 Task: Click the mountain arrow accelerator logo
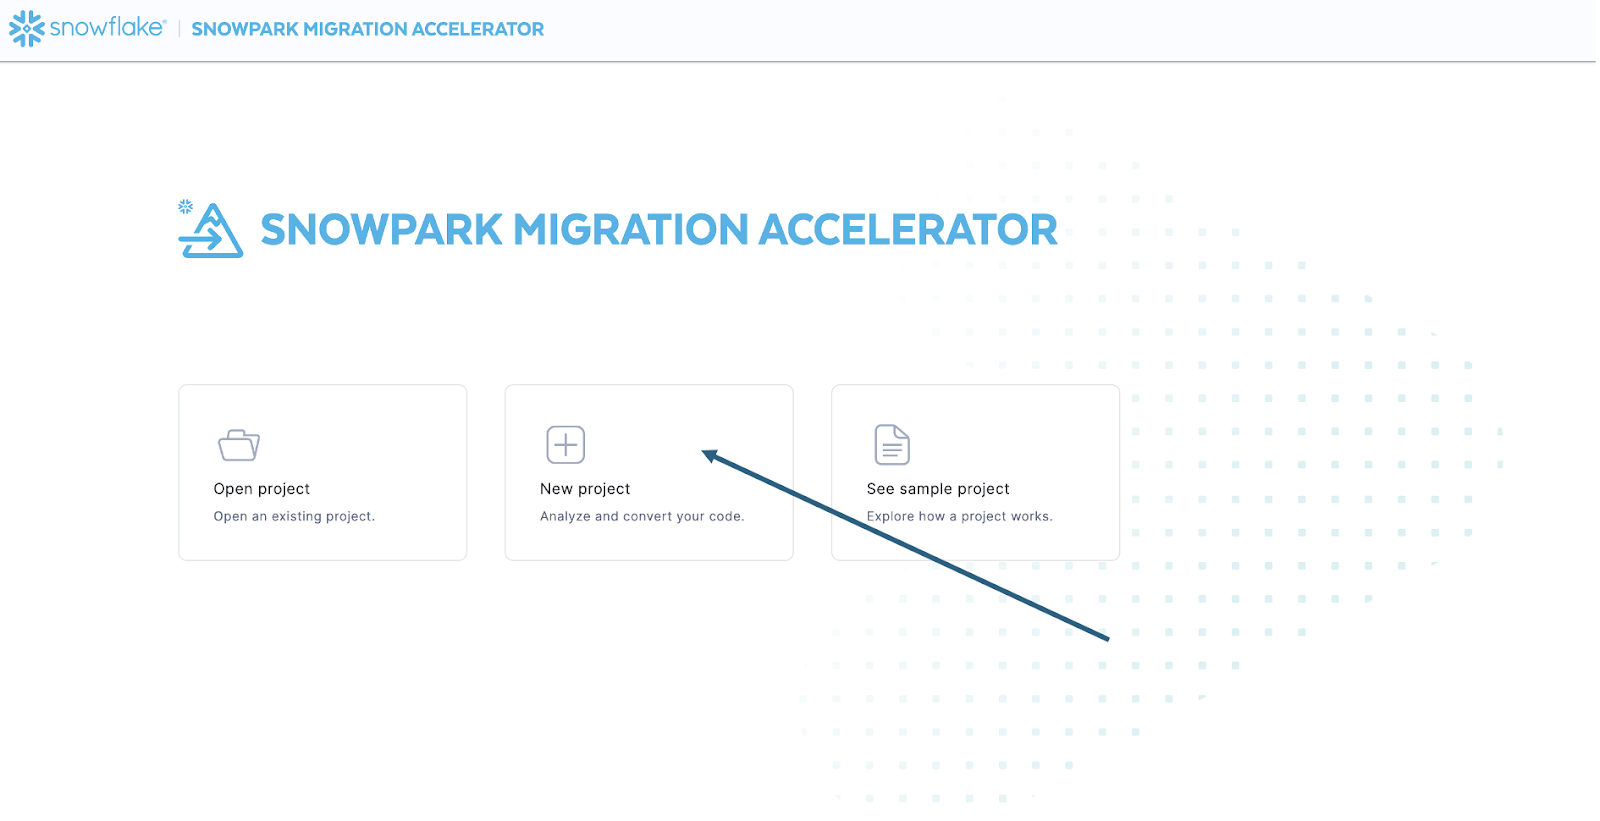[213, 234]
